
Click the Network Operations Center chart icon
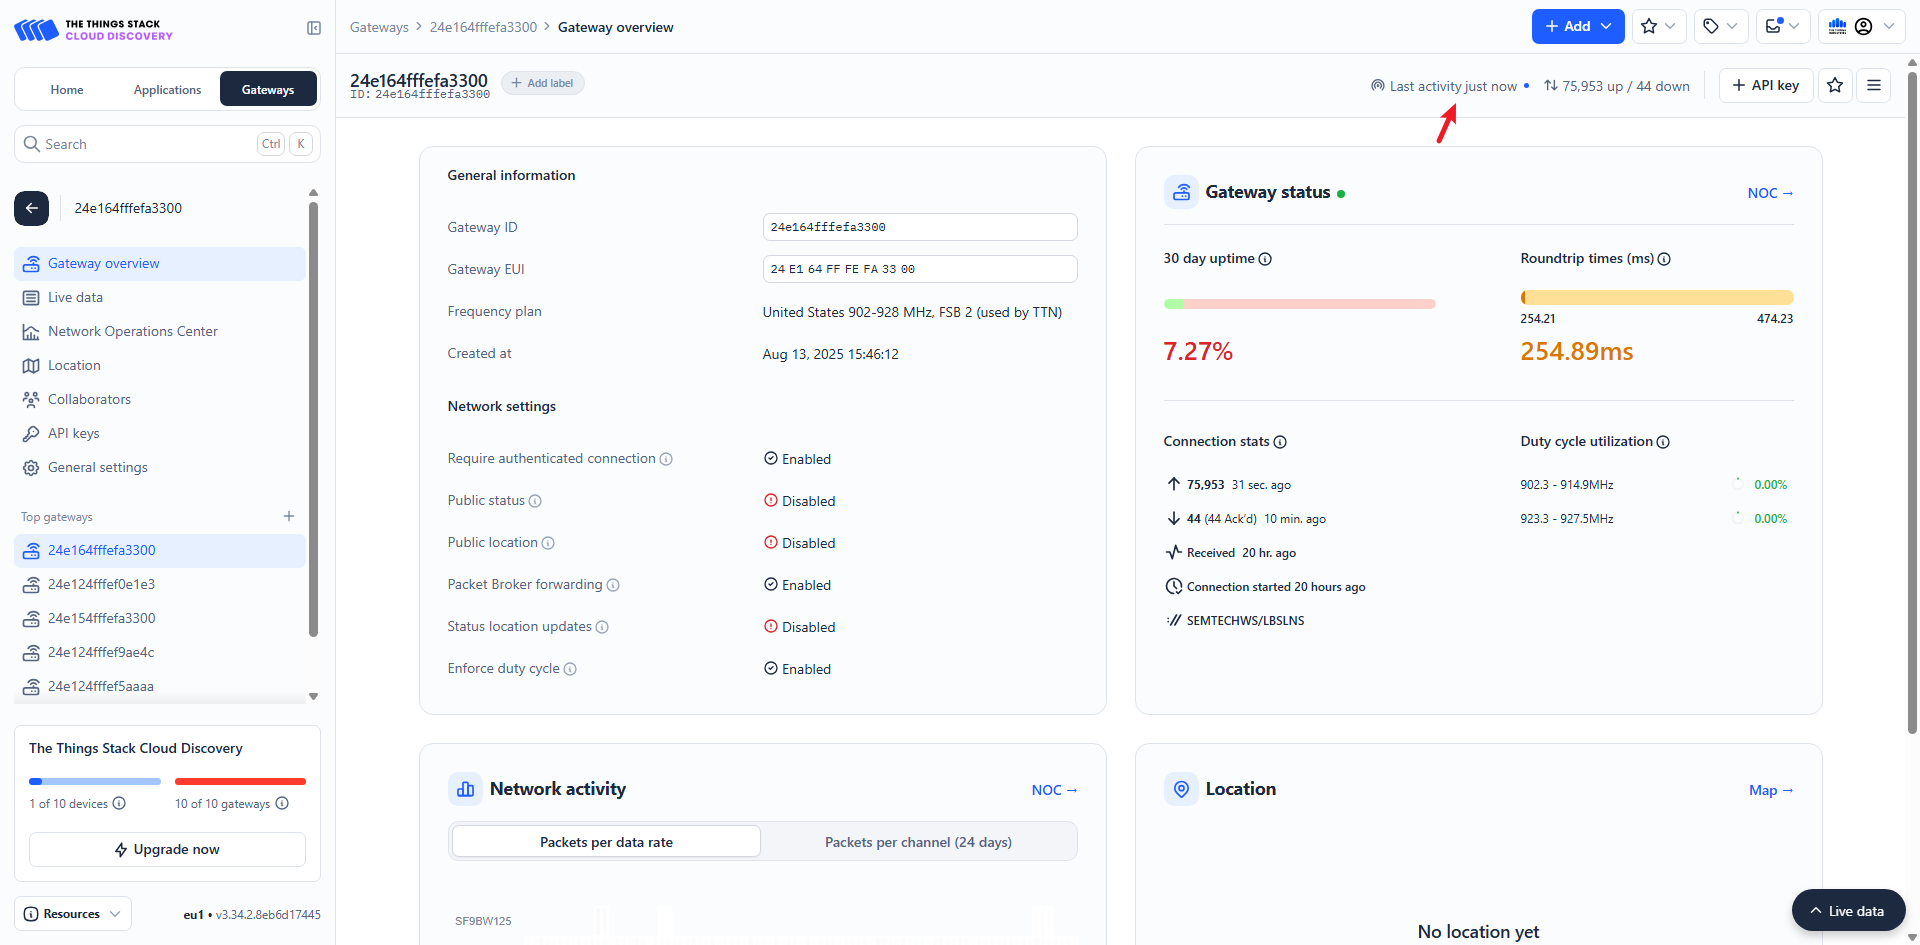click(x=31, y=332)
